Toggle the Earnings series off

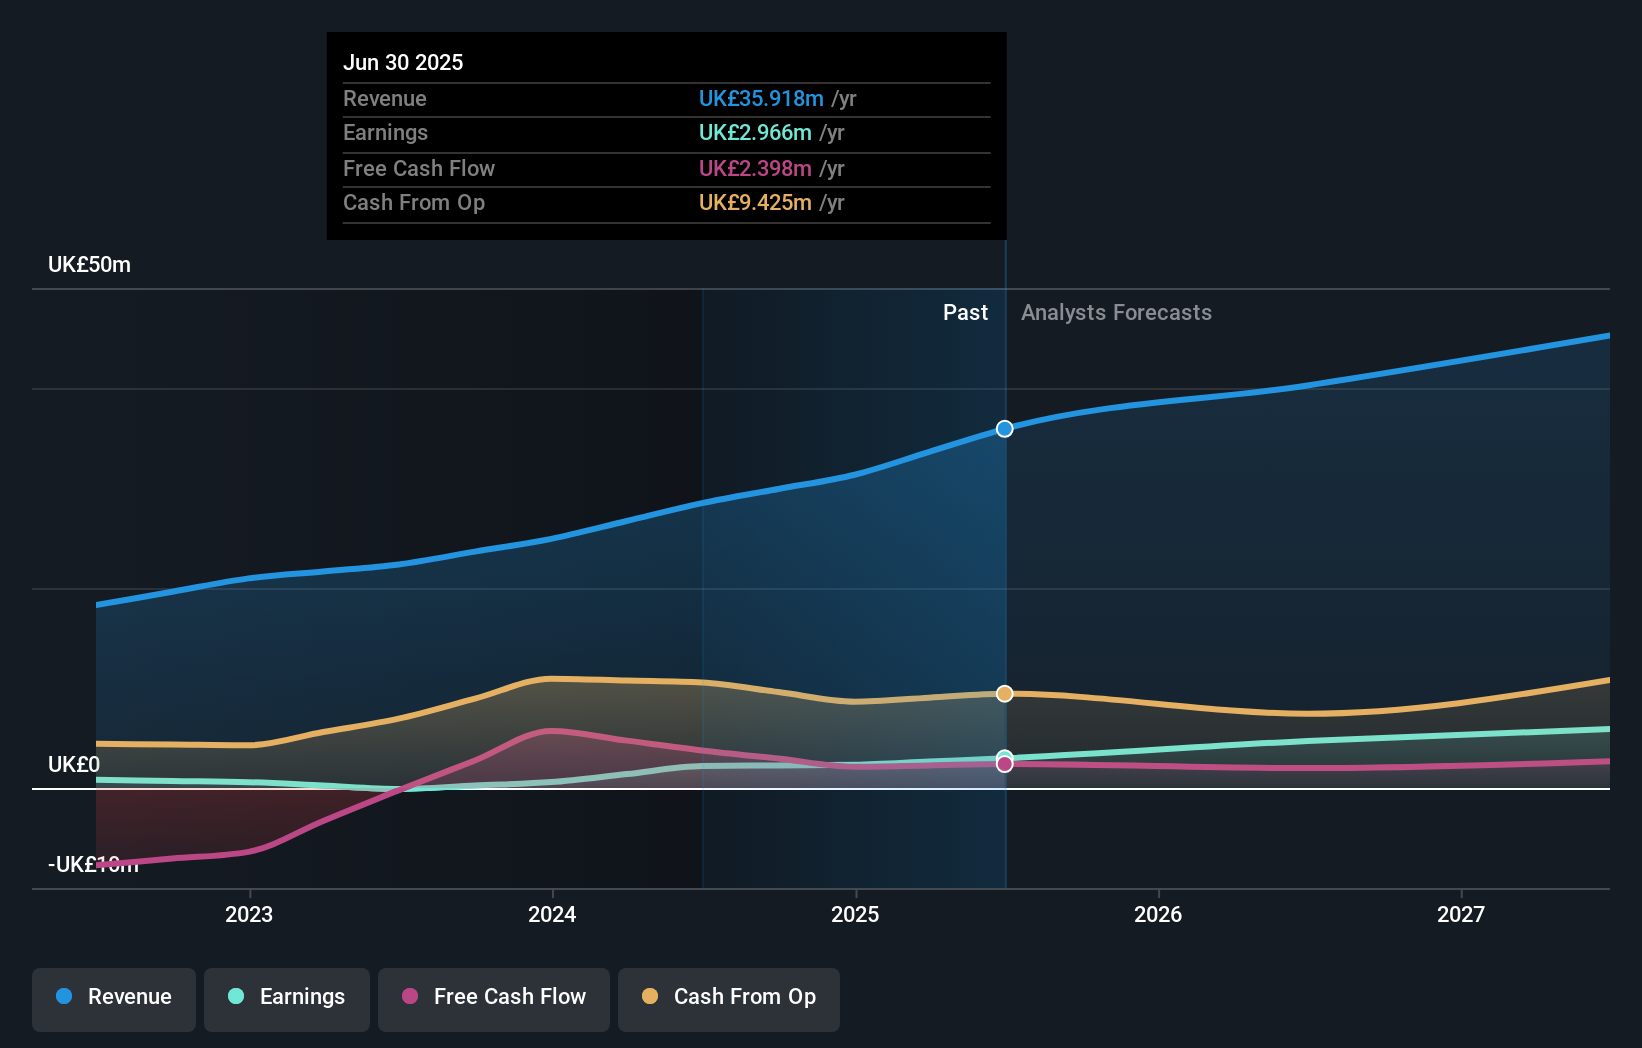click(x=287, y=999)
